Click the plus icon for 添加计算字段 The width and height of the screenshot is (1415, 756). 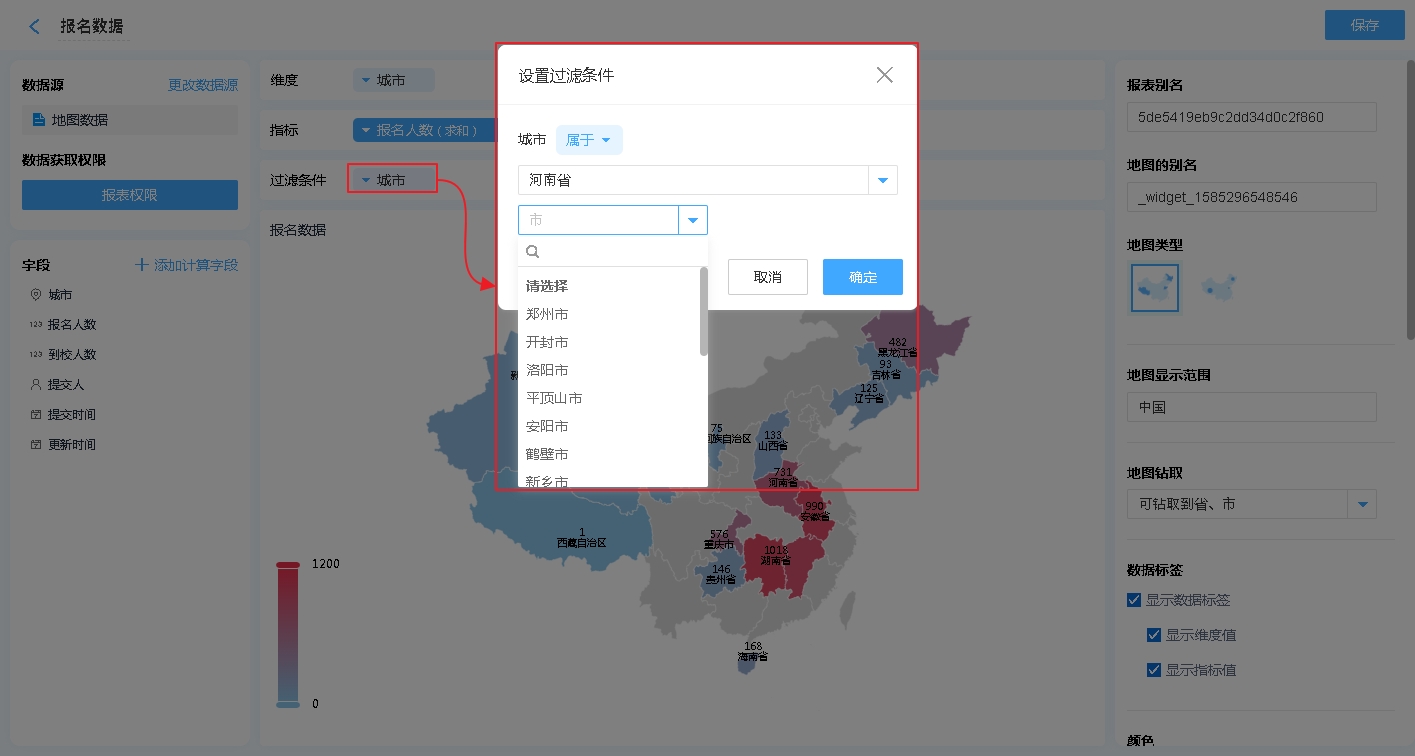tap(142, 265)
